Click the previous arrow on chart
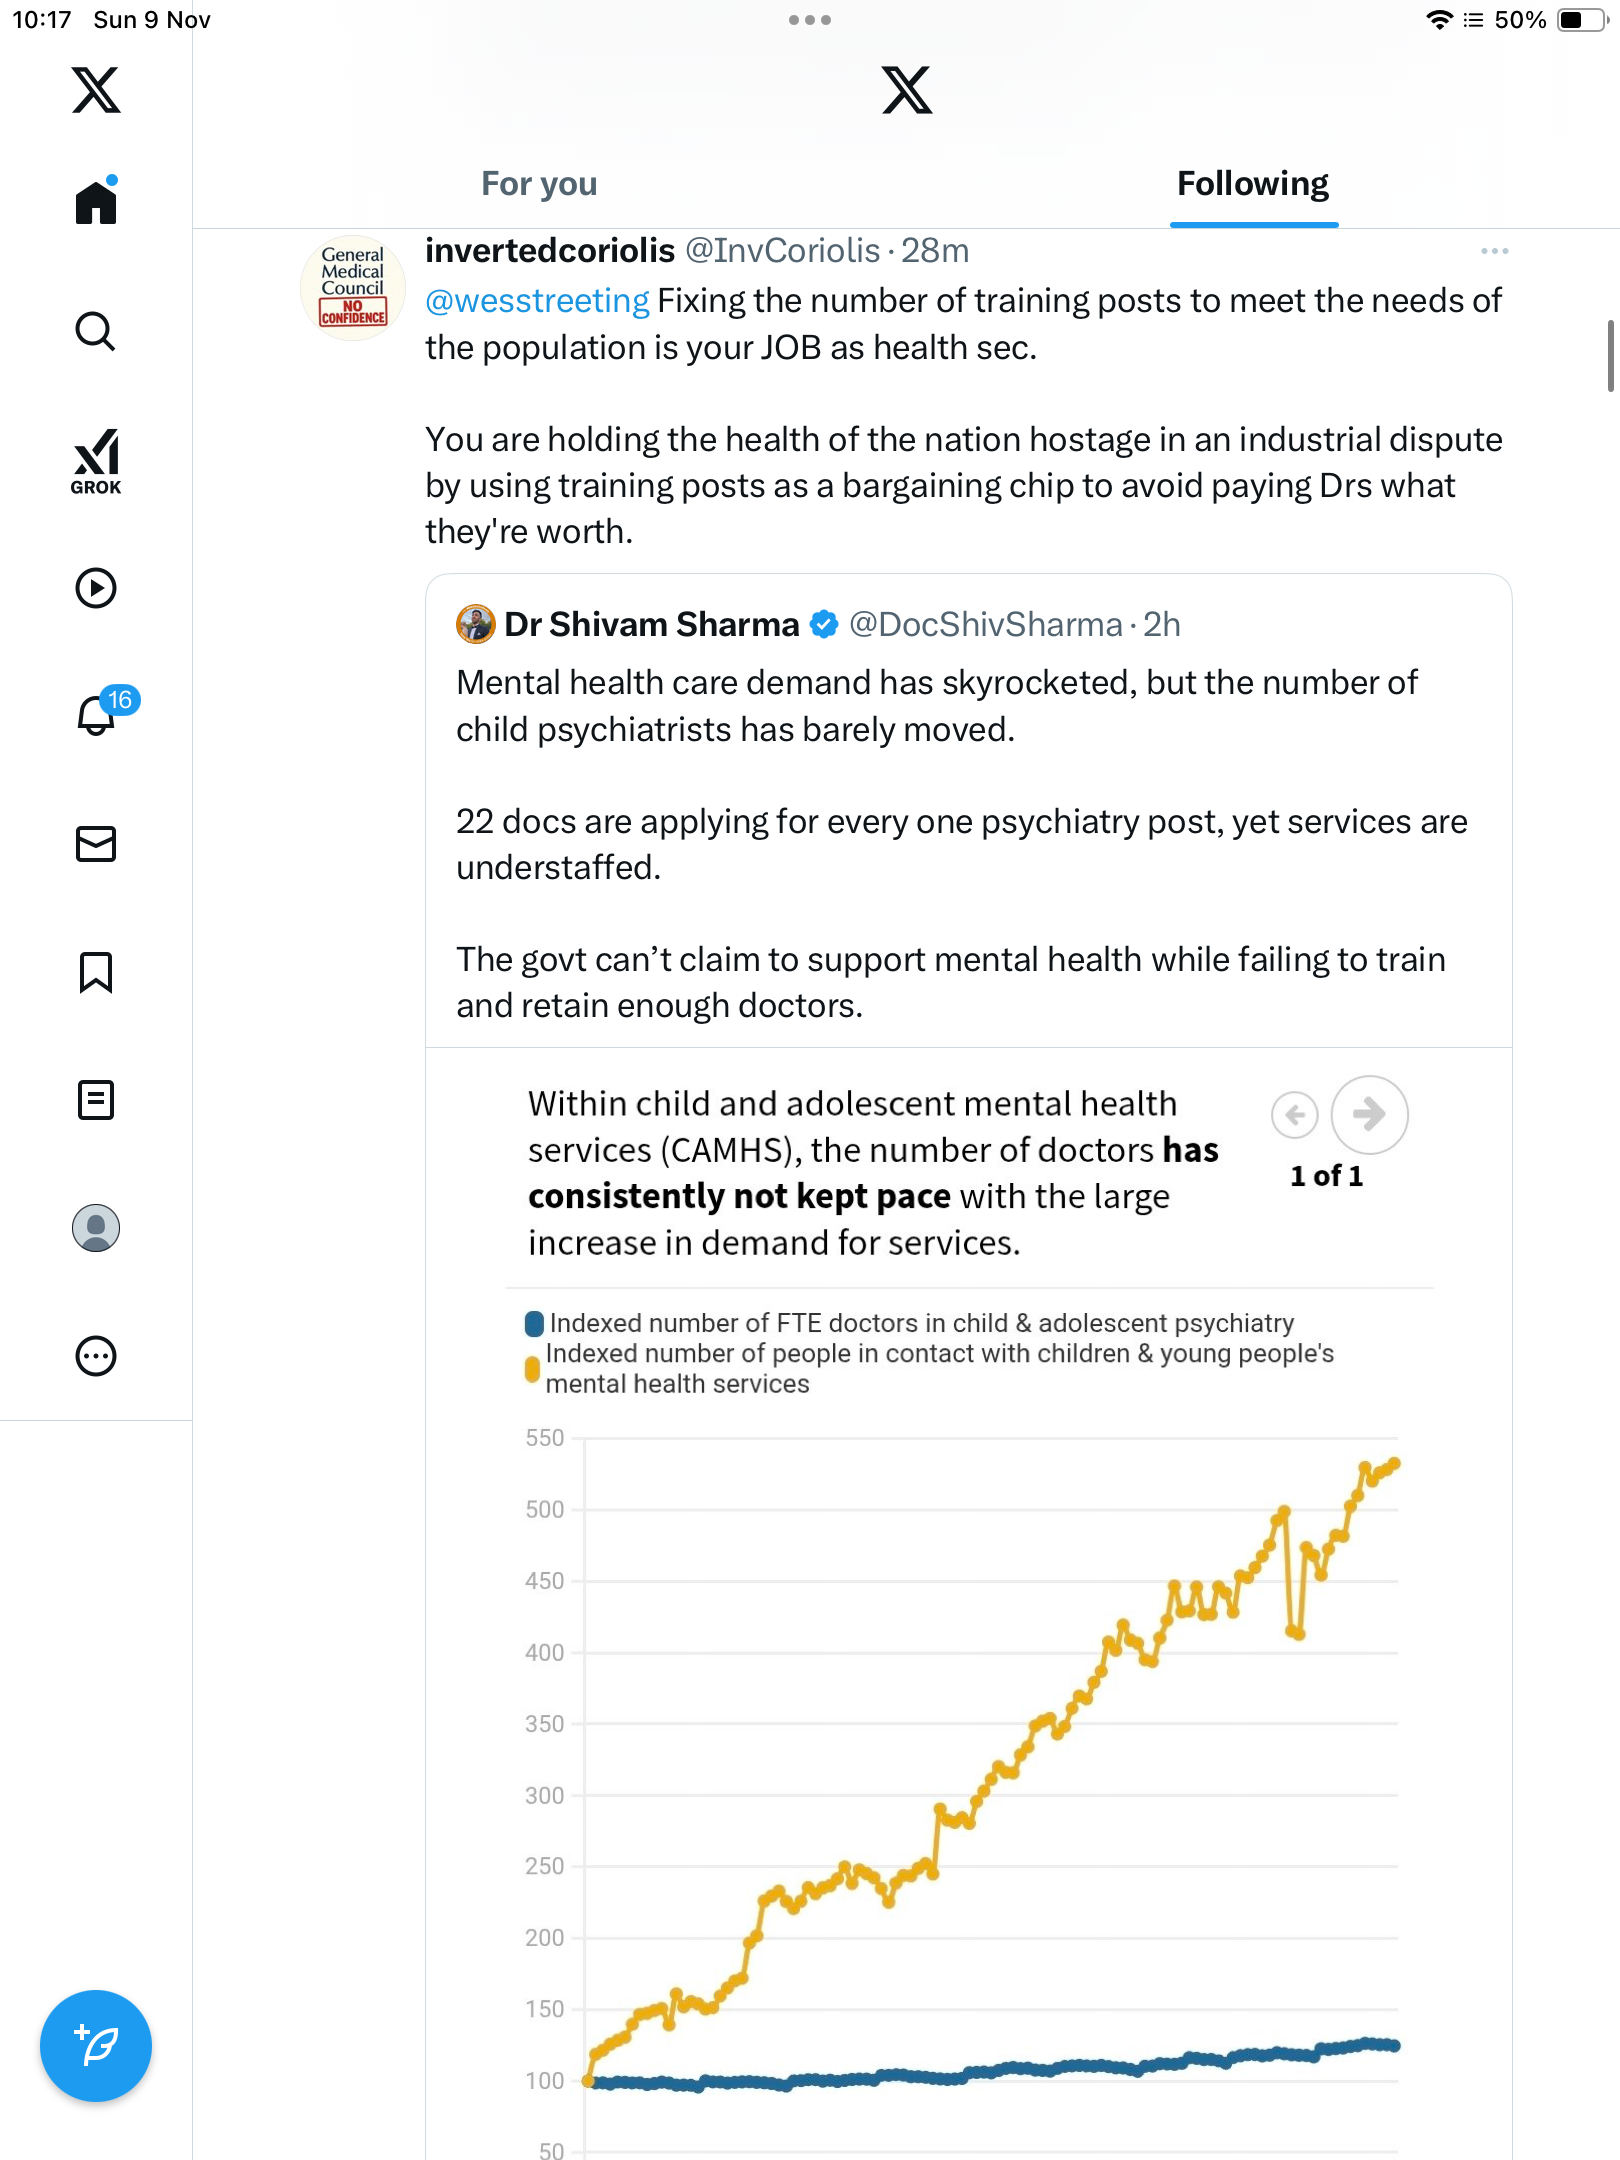This screenshot has height=2160, width=1620. (1295, 1114)
